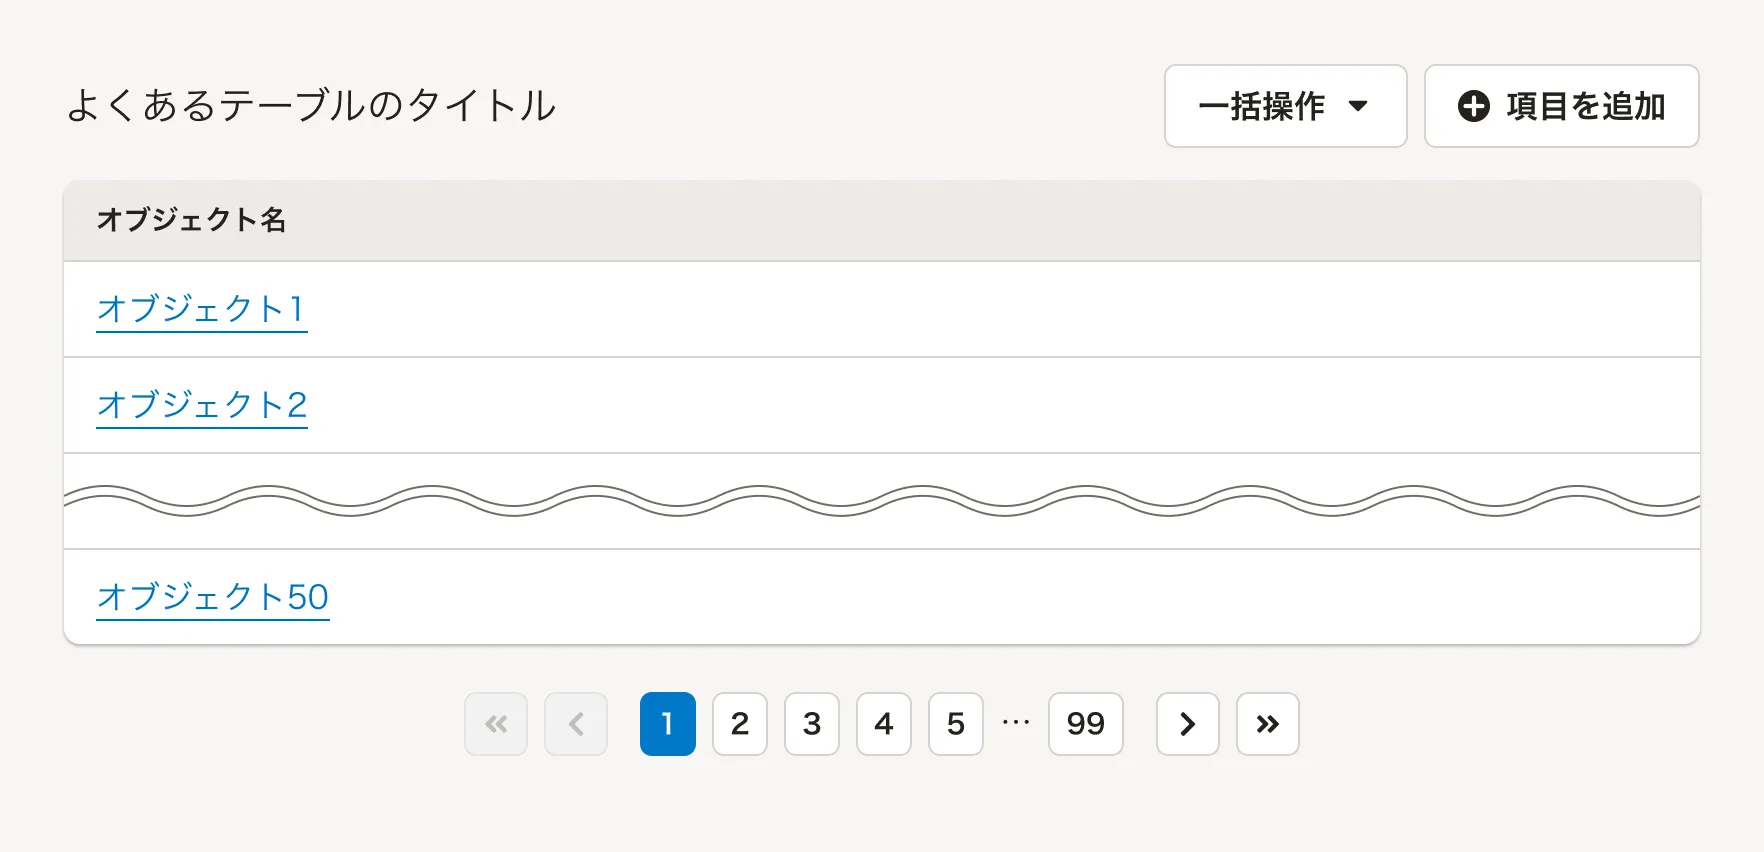Go to the first page using double-left chevron
This screenshot has height=852, width=1764.
tap(496, 724)
